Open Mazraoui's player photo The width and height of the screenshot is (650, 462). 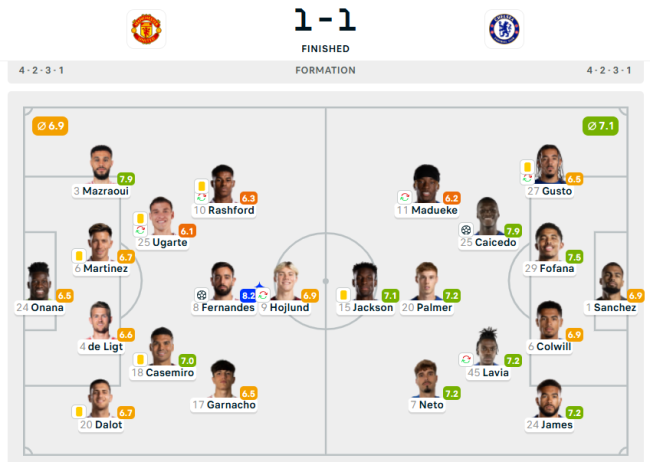coord(102,164)
